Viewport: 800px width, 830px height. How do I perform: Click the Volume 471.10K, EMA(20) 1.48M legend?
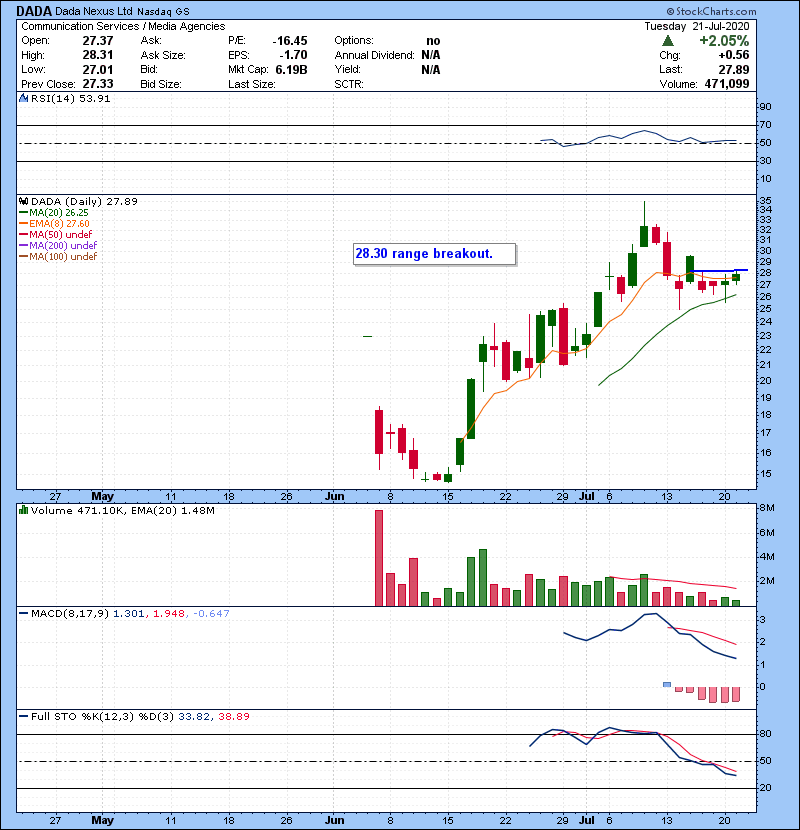(x=123, y=511)
